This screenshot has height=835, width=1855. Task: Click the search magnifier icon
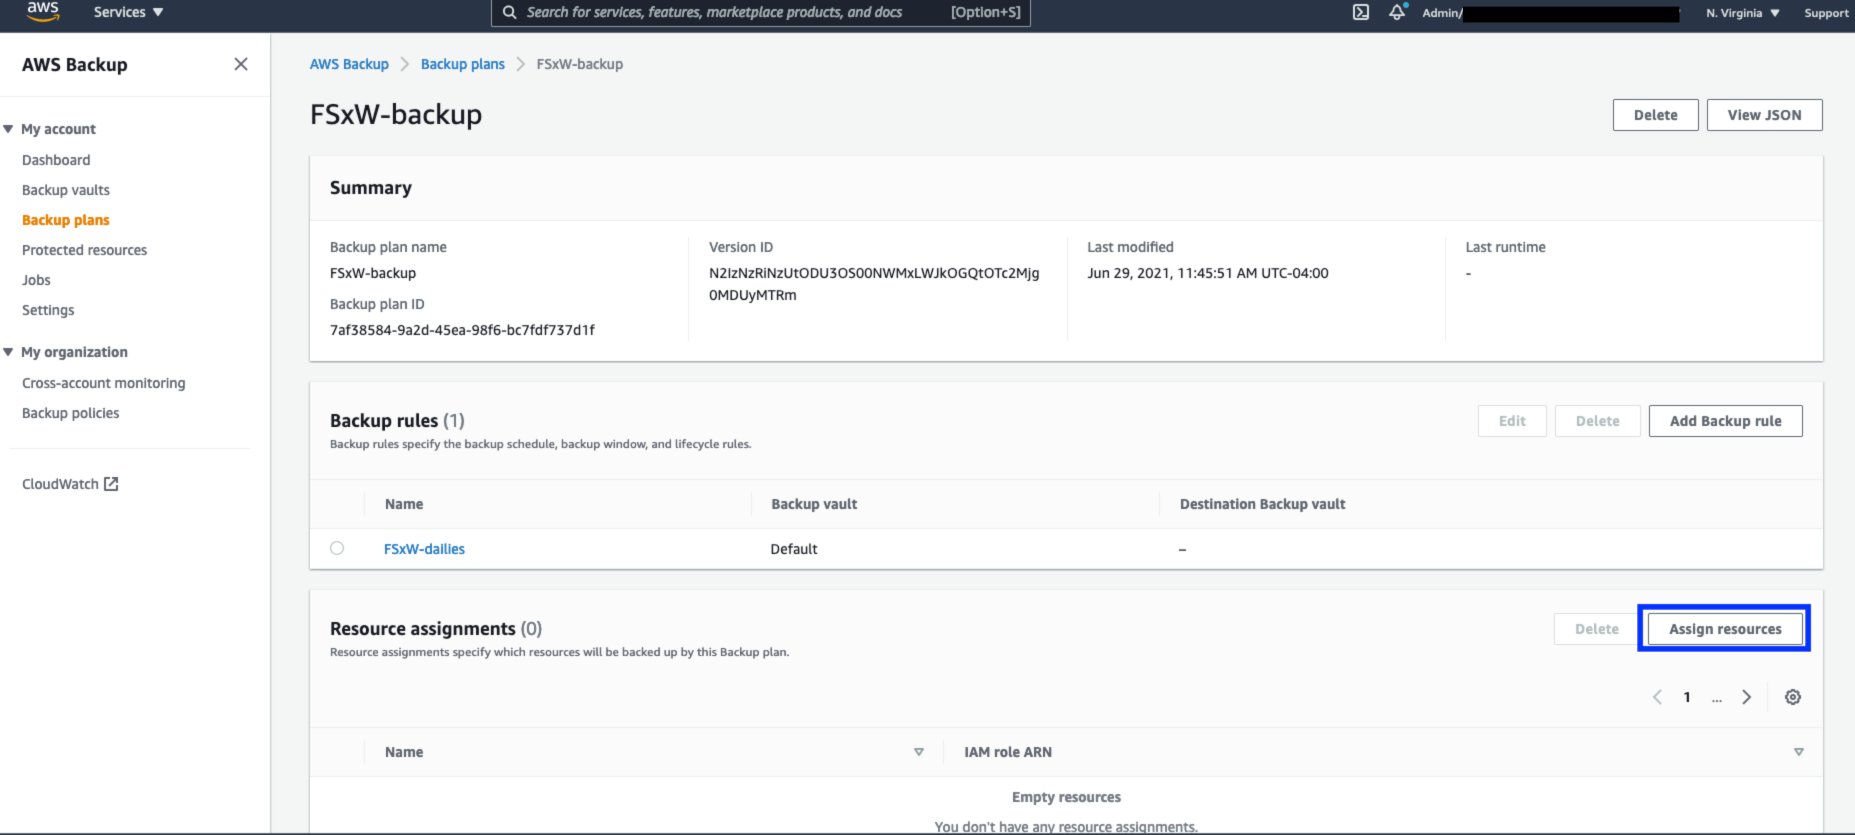pos(510,12)
